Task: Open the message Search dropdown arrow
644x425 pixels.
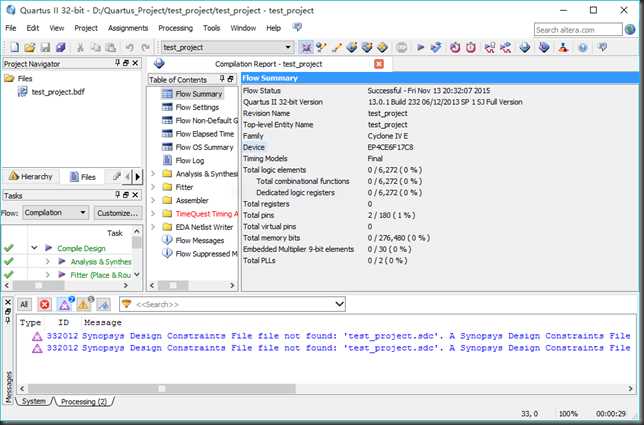Action: (x=339, y=304)
